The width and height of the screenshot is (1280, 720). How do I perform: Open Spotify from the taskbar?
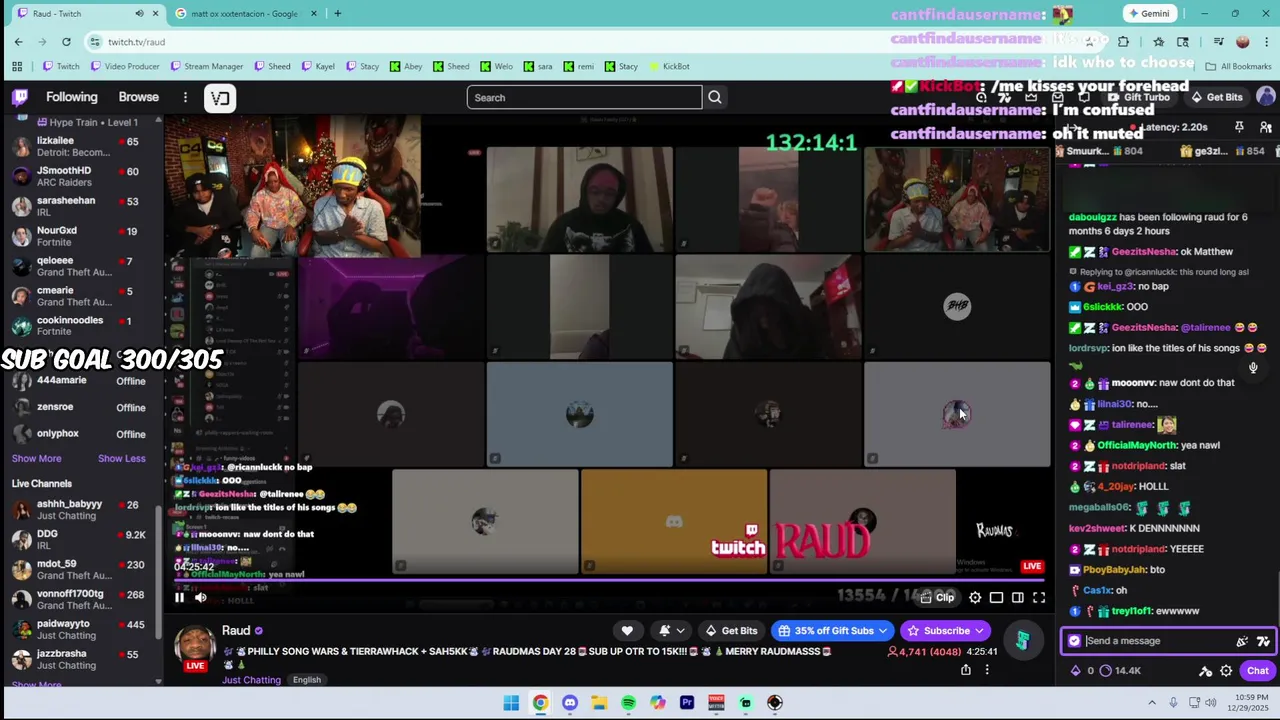click(x=628, y=703)
